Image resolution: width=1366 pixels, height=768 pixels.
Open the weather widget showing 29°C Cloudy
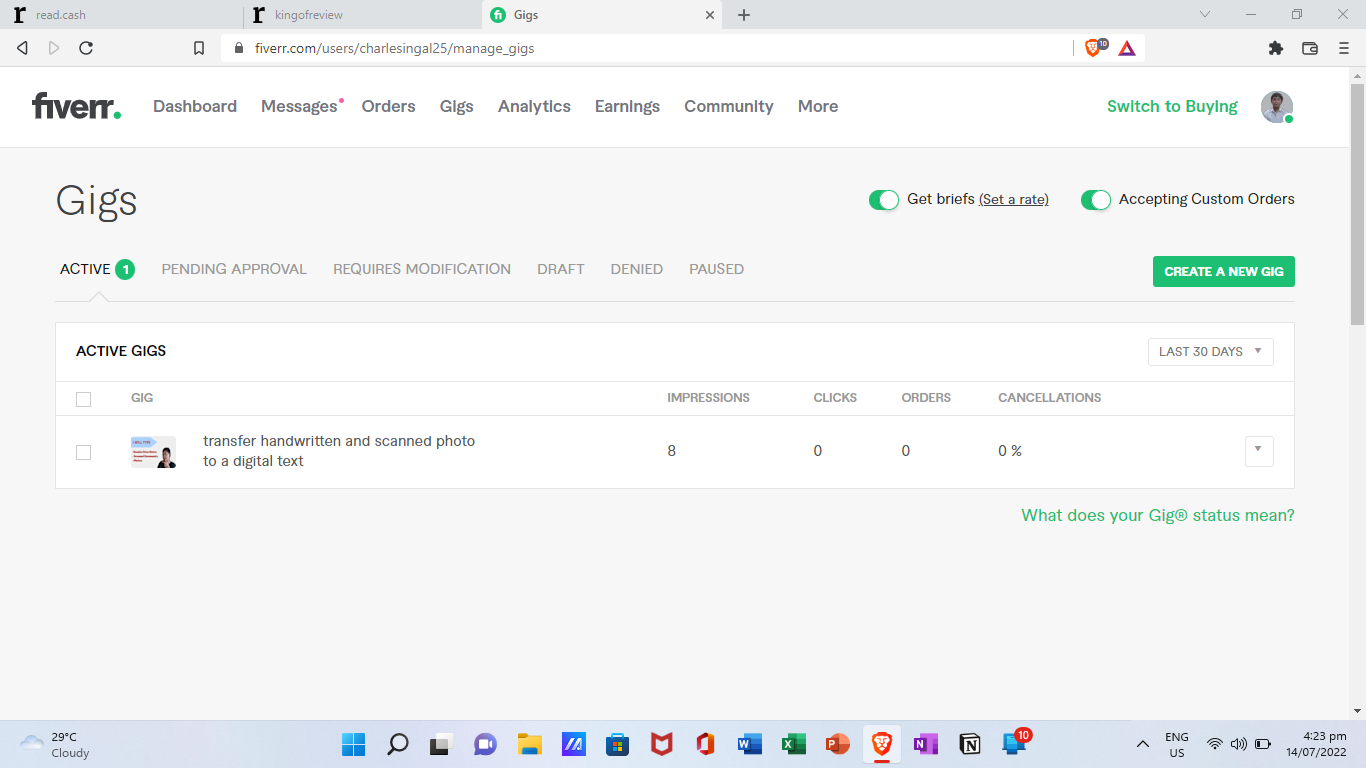56,744
